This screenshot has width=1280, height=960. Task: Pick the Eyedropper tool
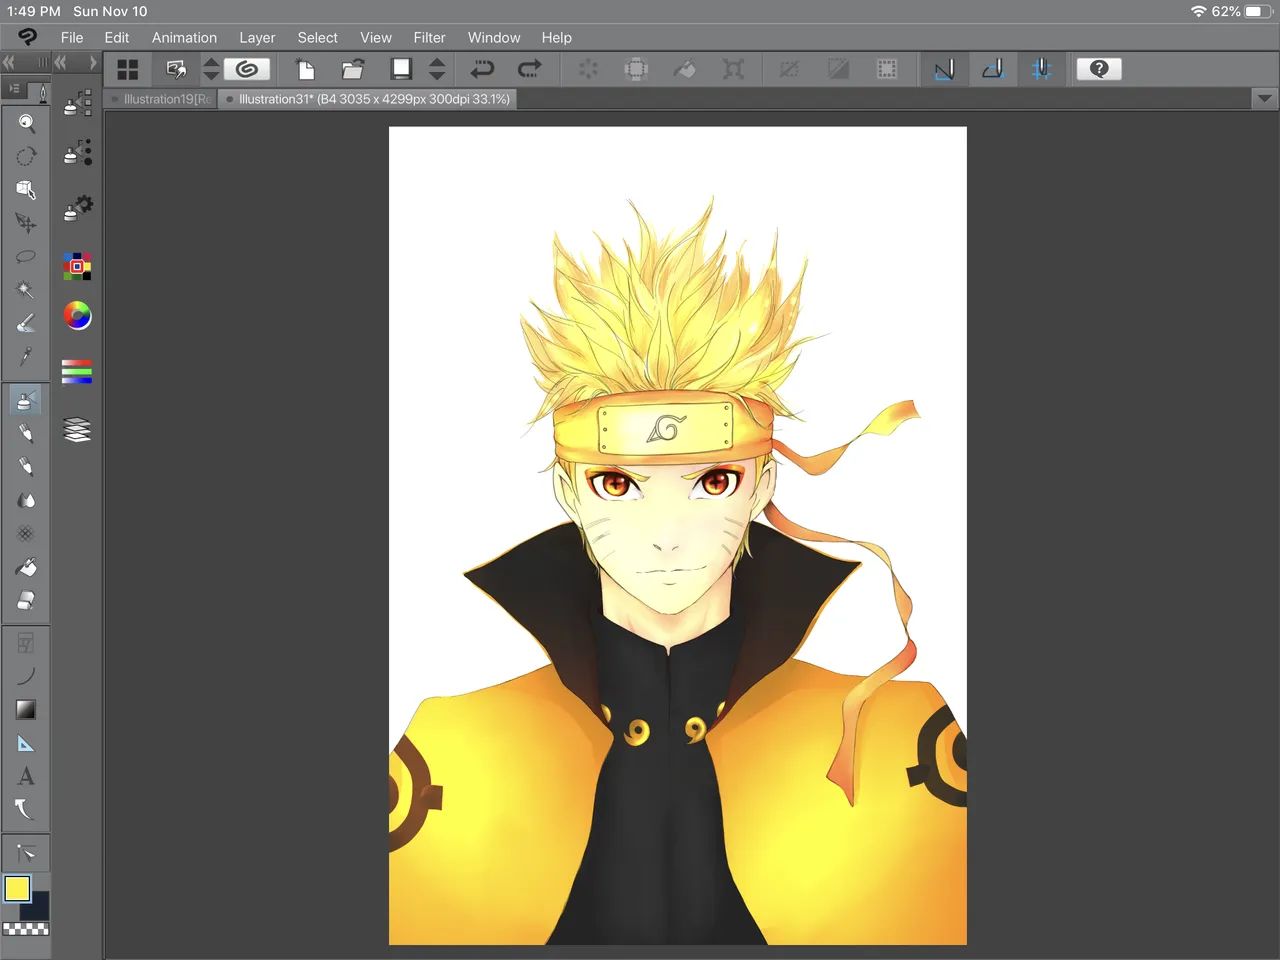coord(26,357)
